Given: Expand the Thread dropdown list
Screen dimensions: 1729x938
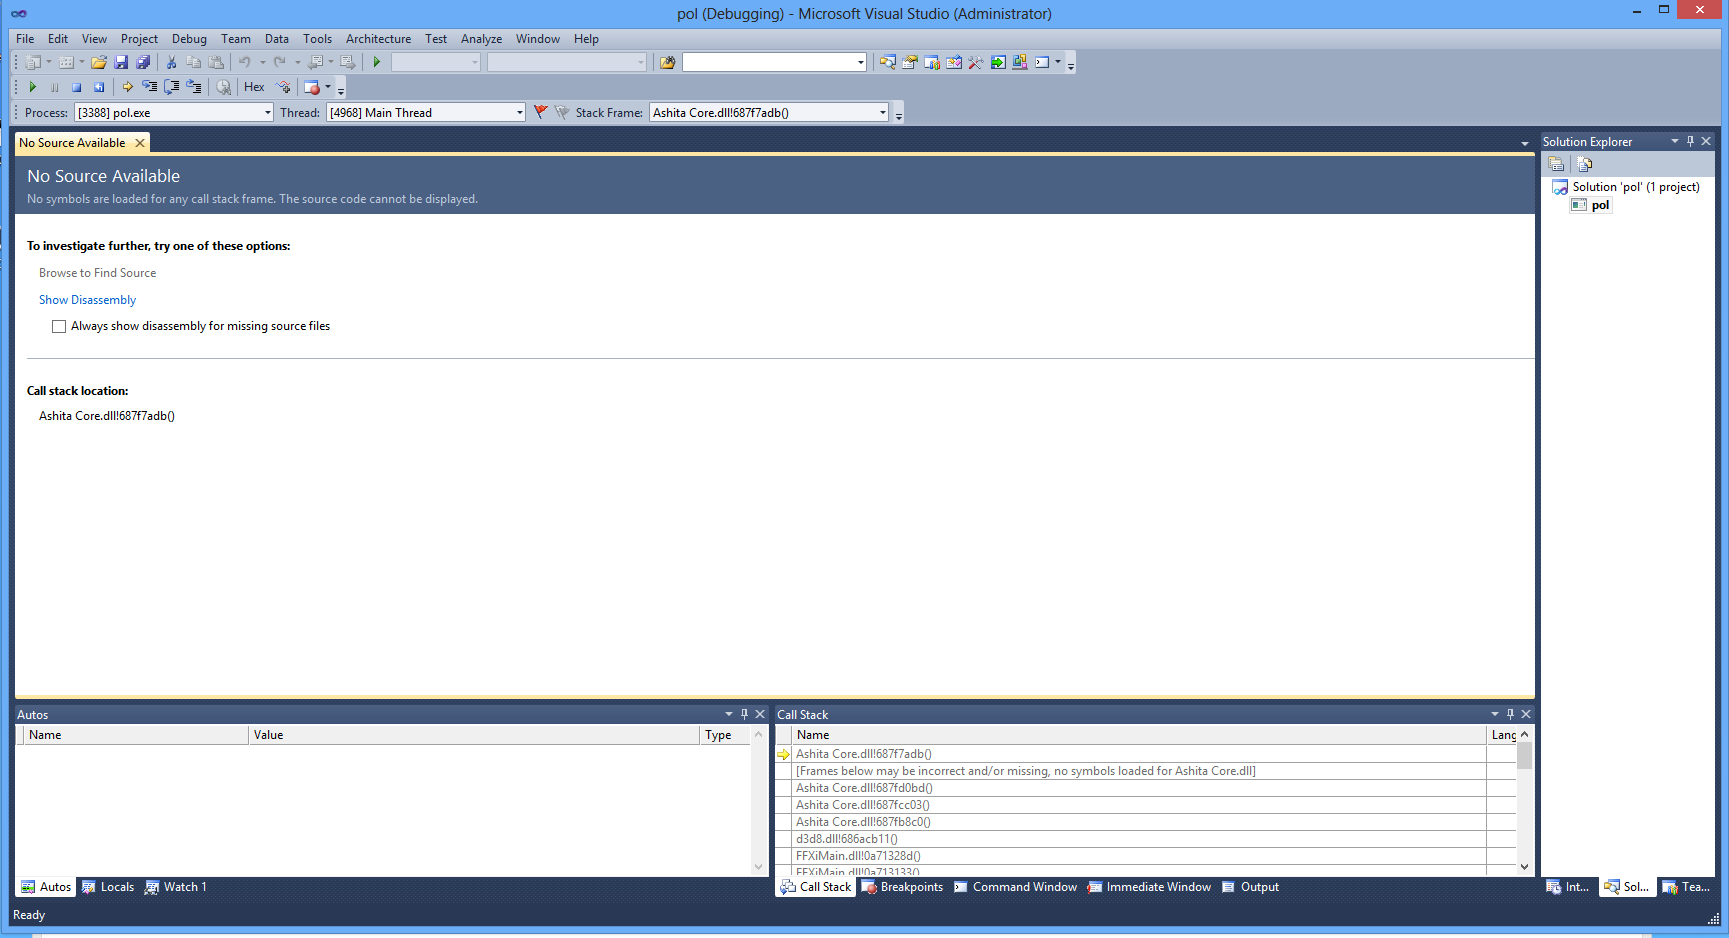Looking at the screenshot, I should (x=519, y=113).
